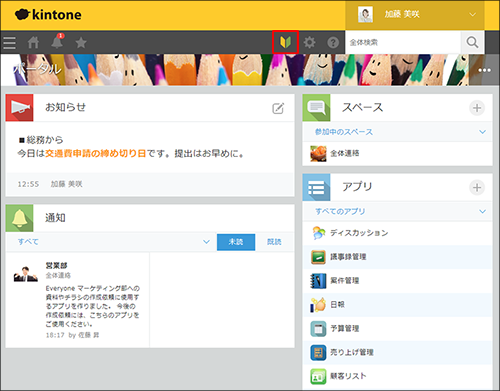This screenshot has width=500, height=391.
Task: Click the 議事録管理 app icon
Action: coord(318,257)
